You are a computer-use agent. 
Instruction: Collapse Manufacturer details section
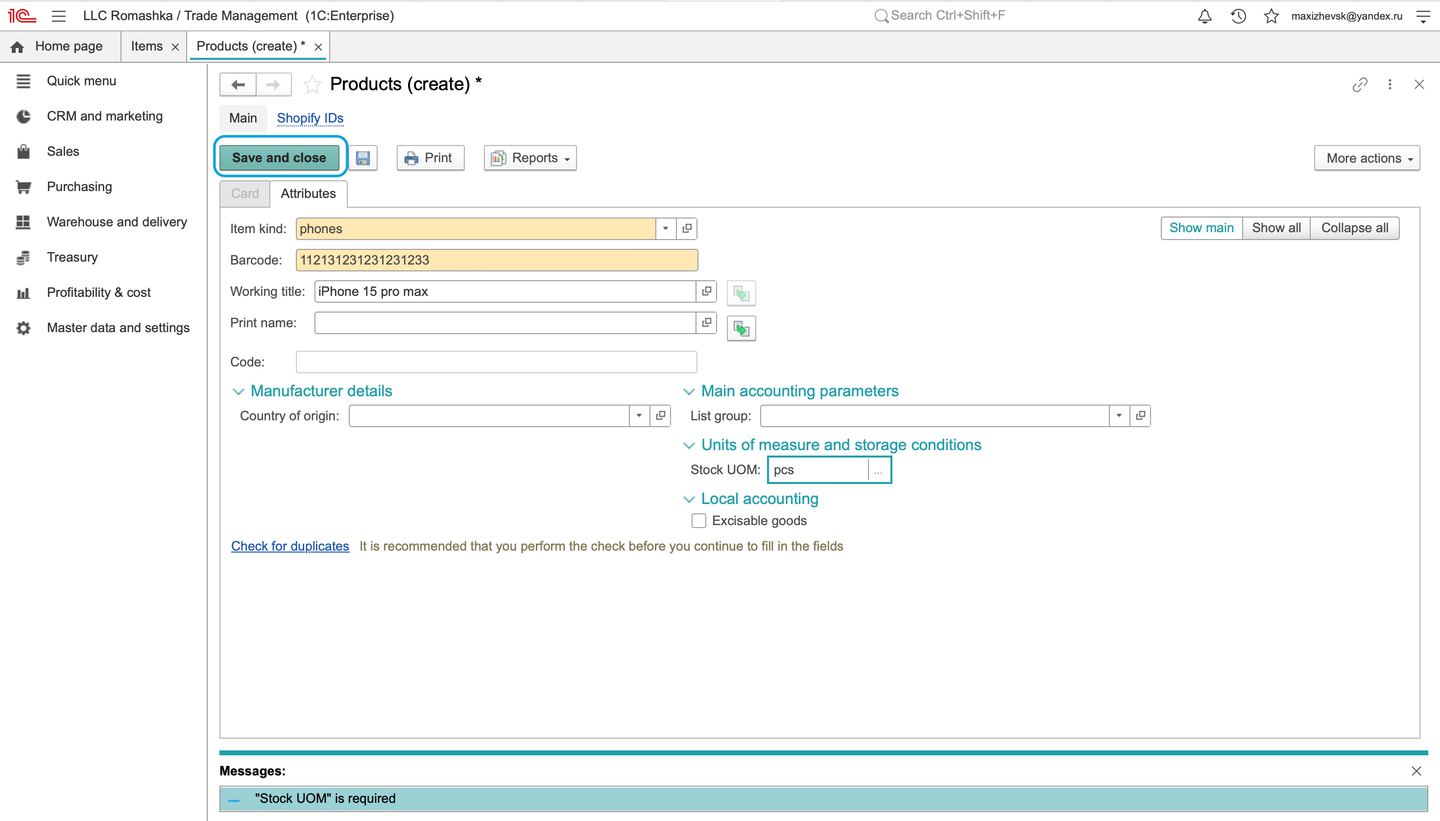tap(238, 392)
